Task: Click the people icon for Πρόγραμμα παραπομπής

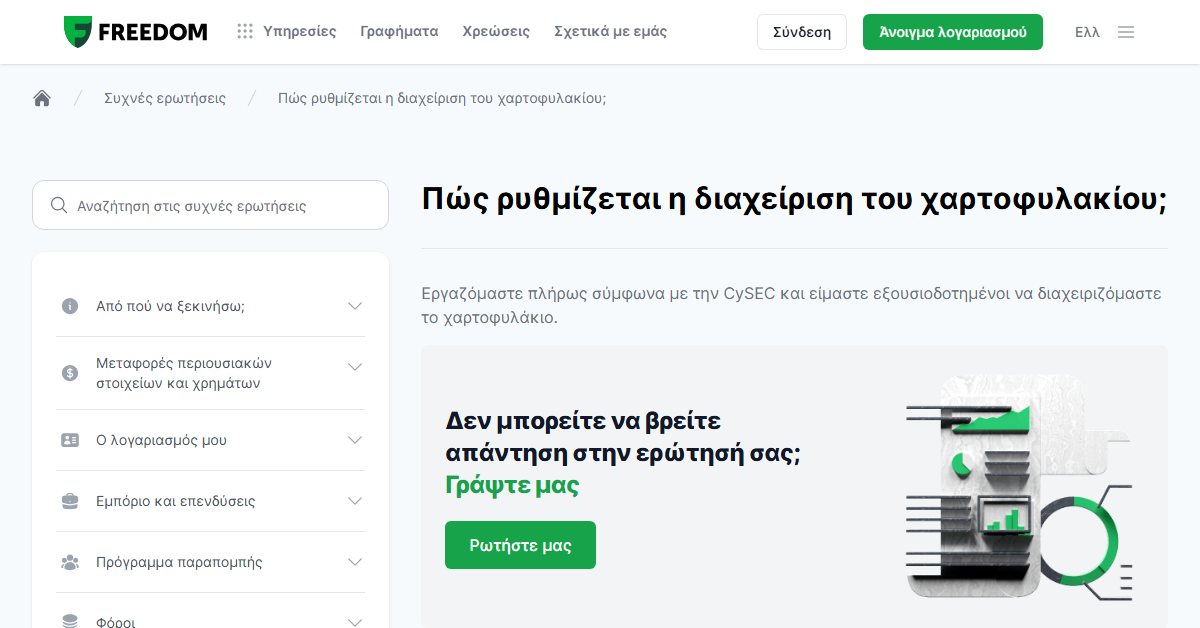Action: click(x=70, y=562)
